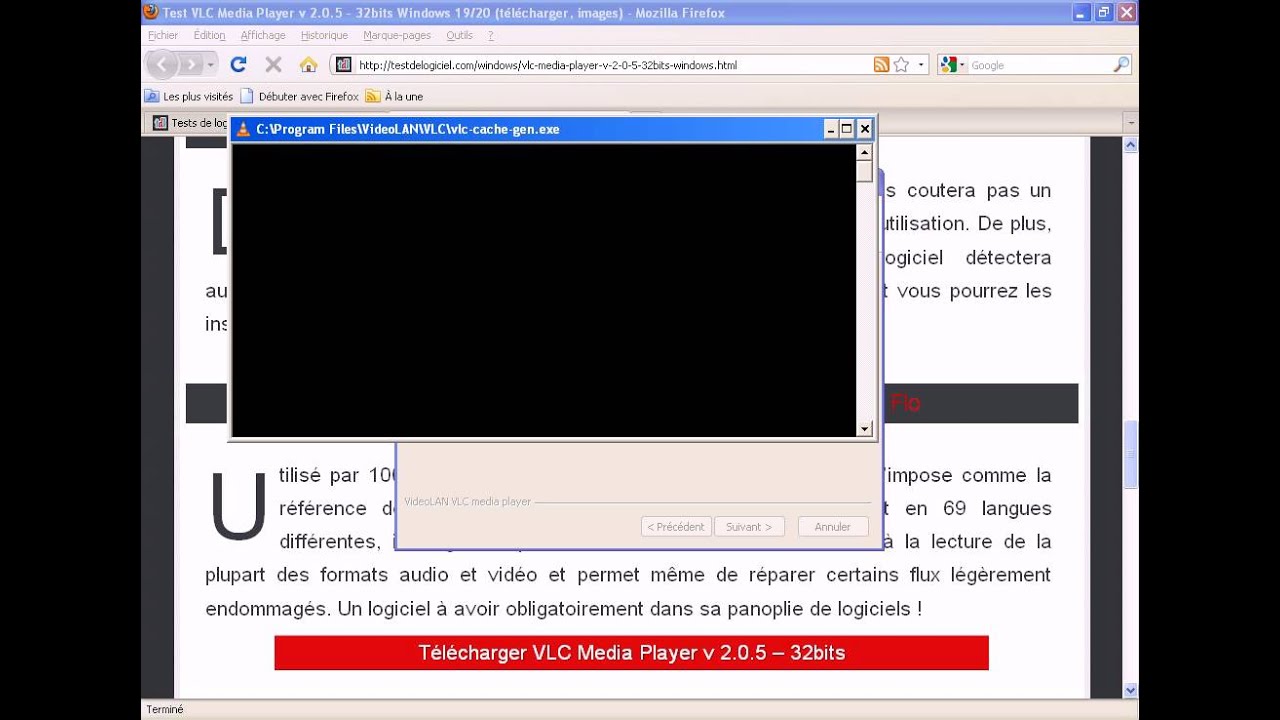Click the console window scrollbar thumb
The height and width of the screenshot is (720, 1280).
pyautogui.click(x=865, y=171)
